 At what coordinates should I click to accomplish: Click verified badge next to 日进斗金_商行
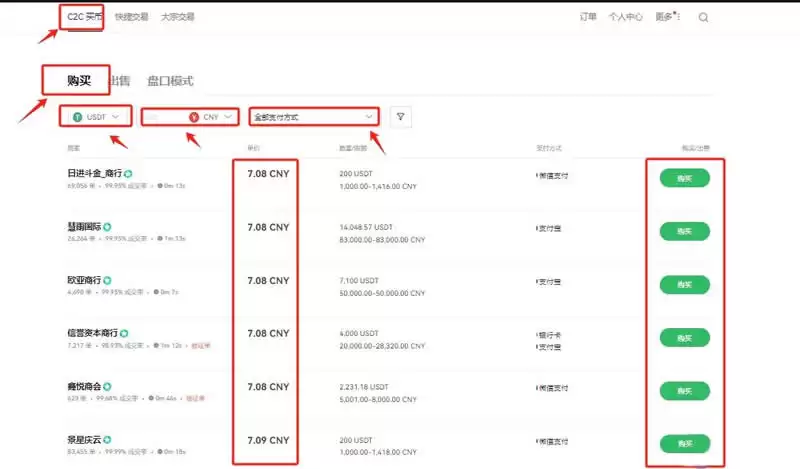tap(129, 173)
